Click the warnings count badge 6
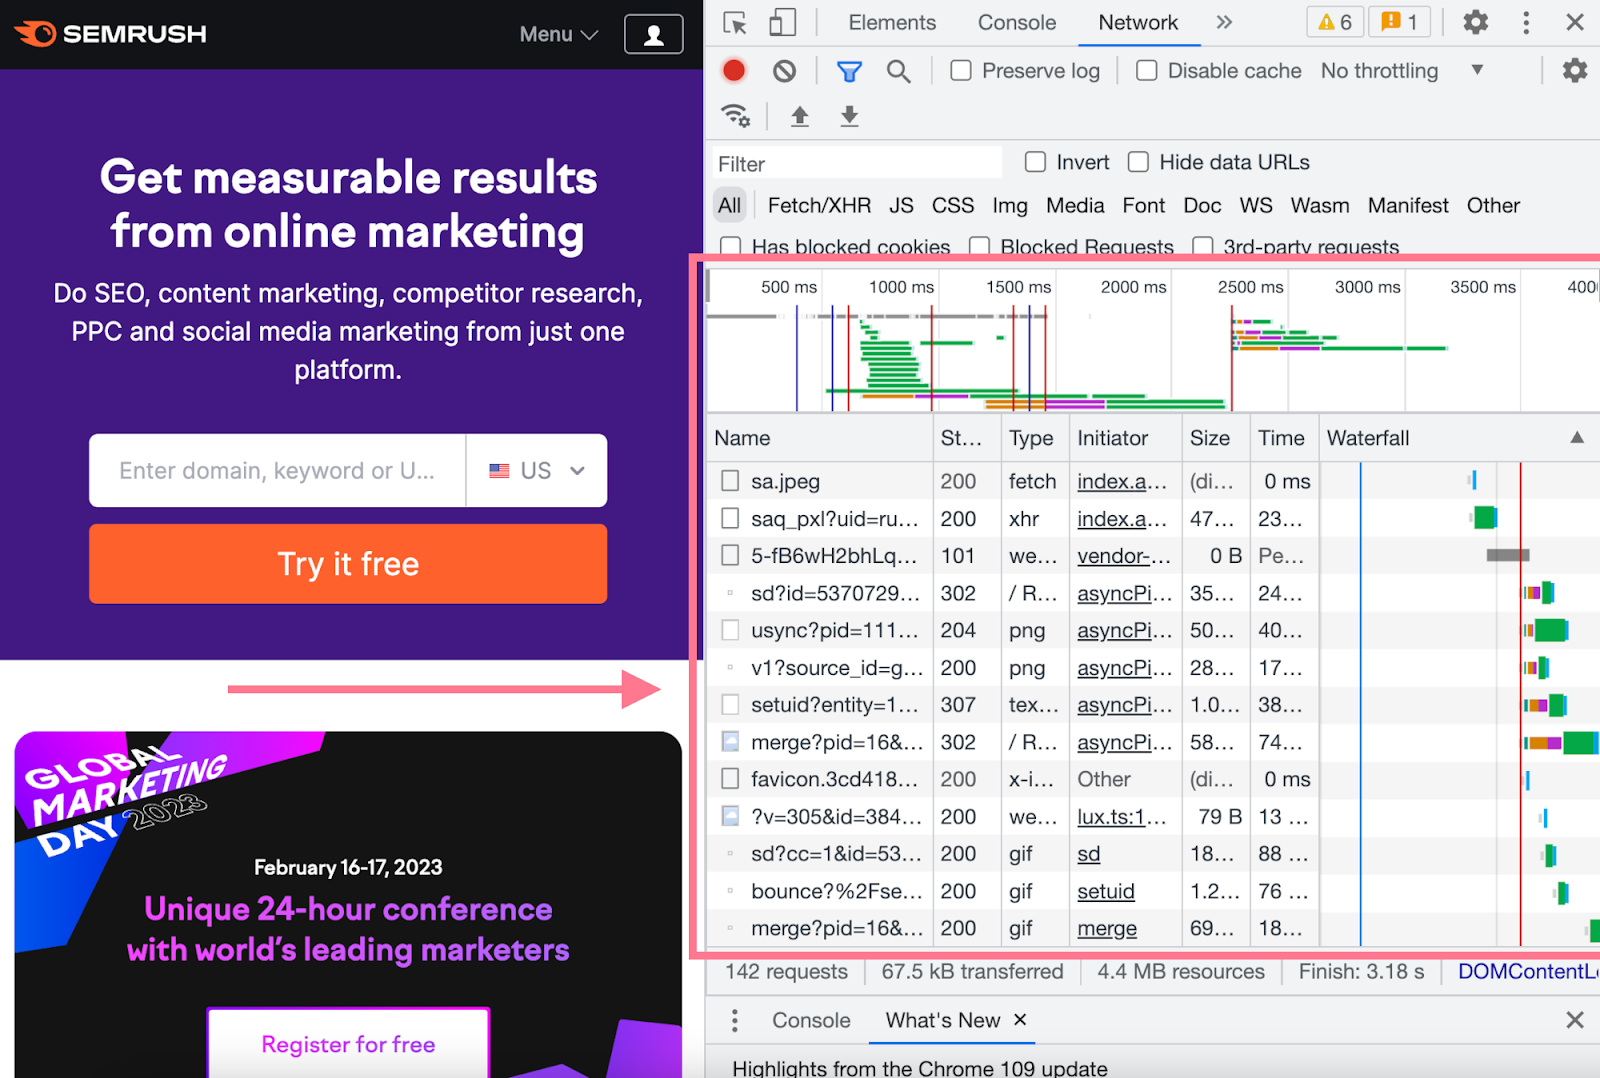The width and height of the screenshot is (1600, 1078). coord(1335,22)
